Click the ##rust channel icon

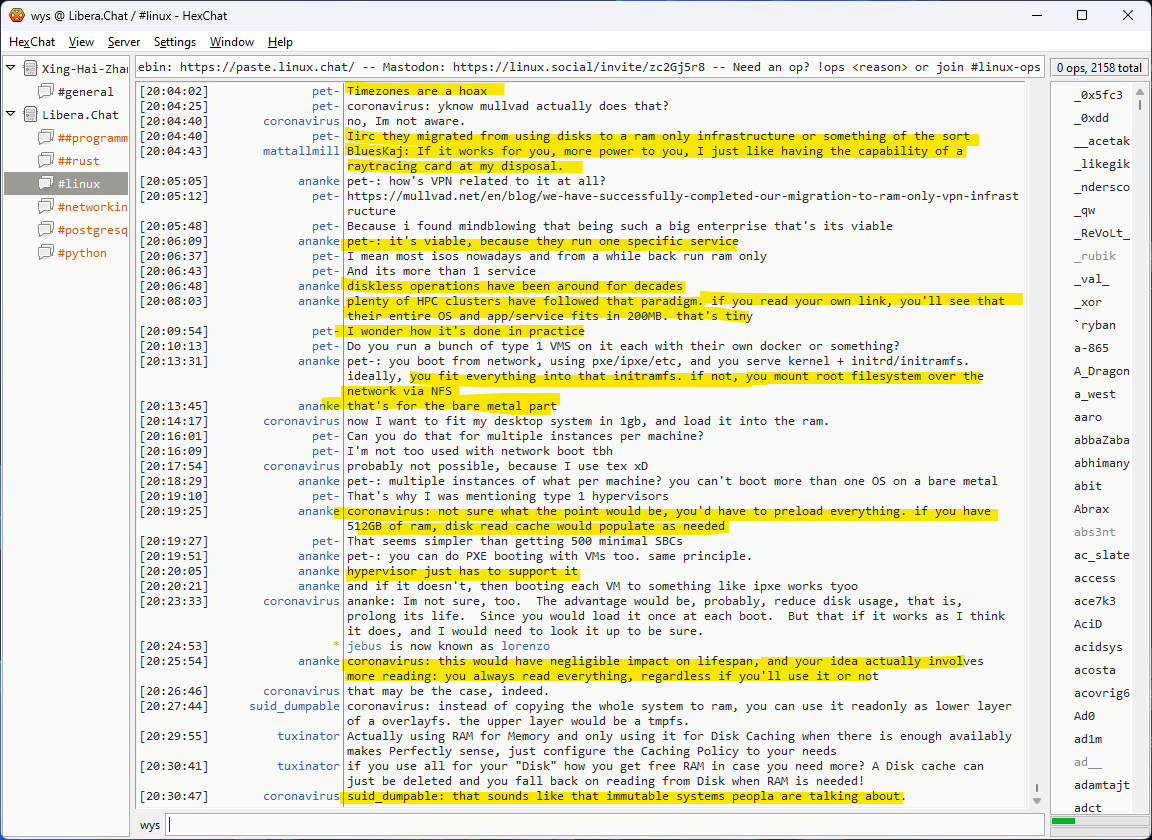pyautogui.click(x=45, y=161)
